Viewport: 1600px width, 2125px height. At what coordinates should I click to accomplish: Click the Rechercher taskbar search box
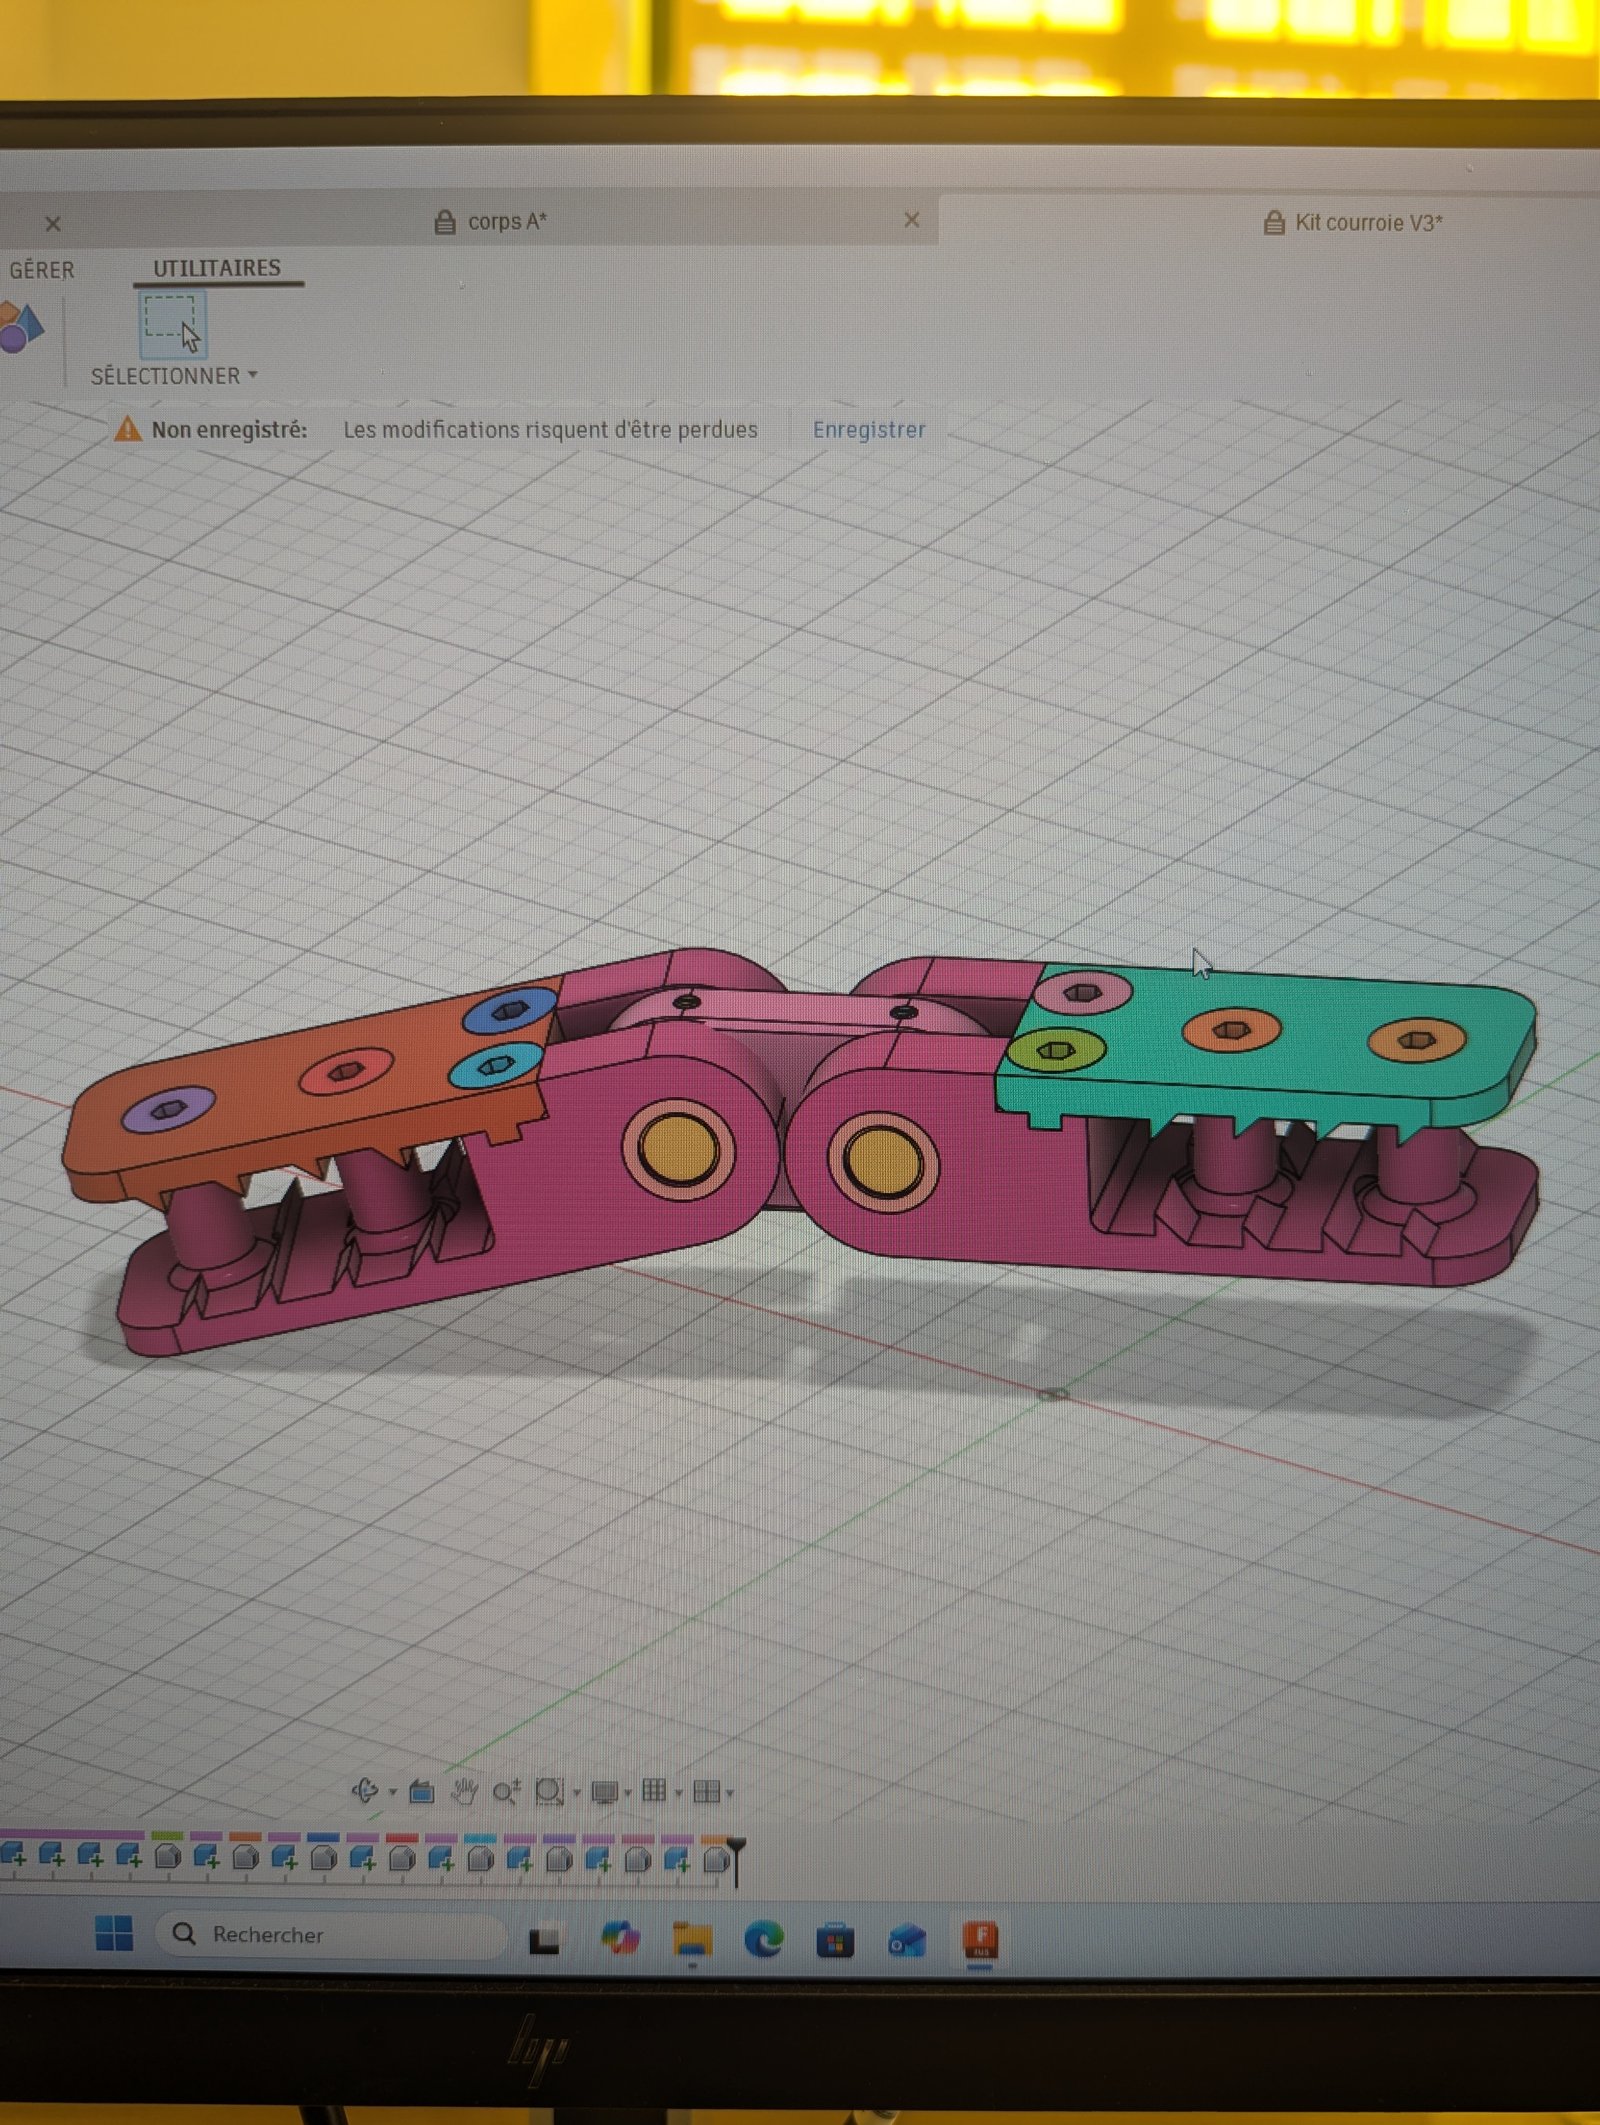coord(330,1935)
